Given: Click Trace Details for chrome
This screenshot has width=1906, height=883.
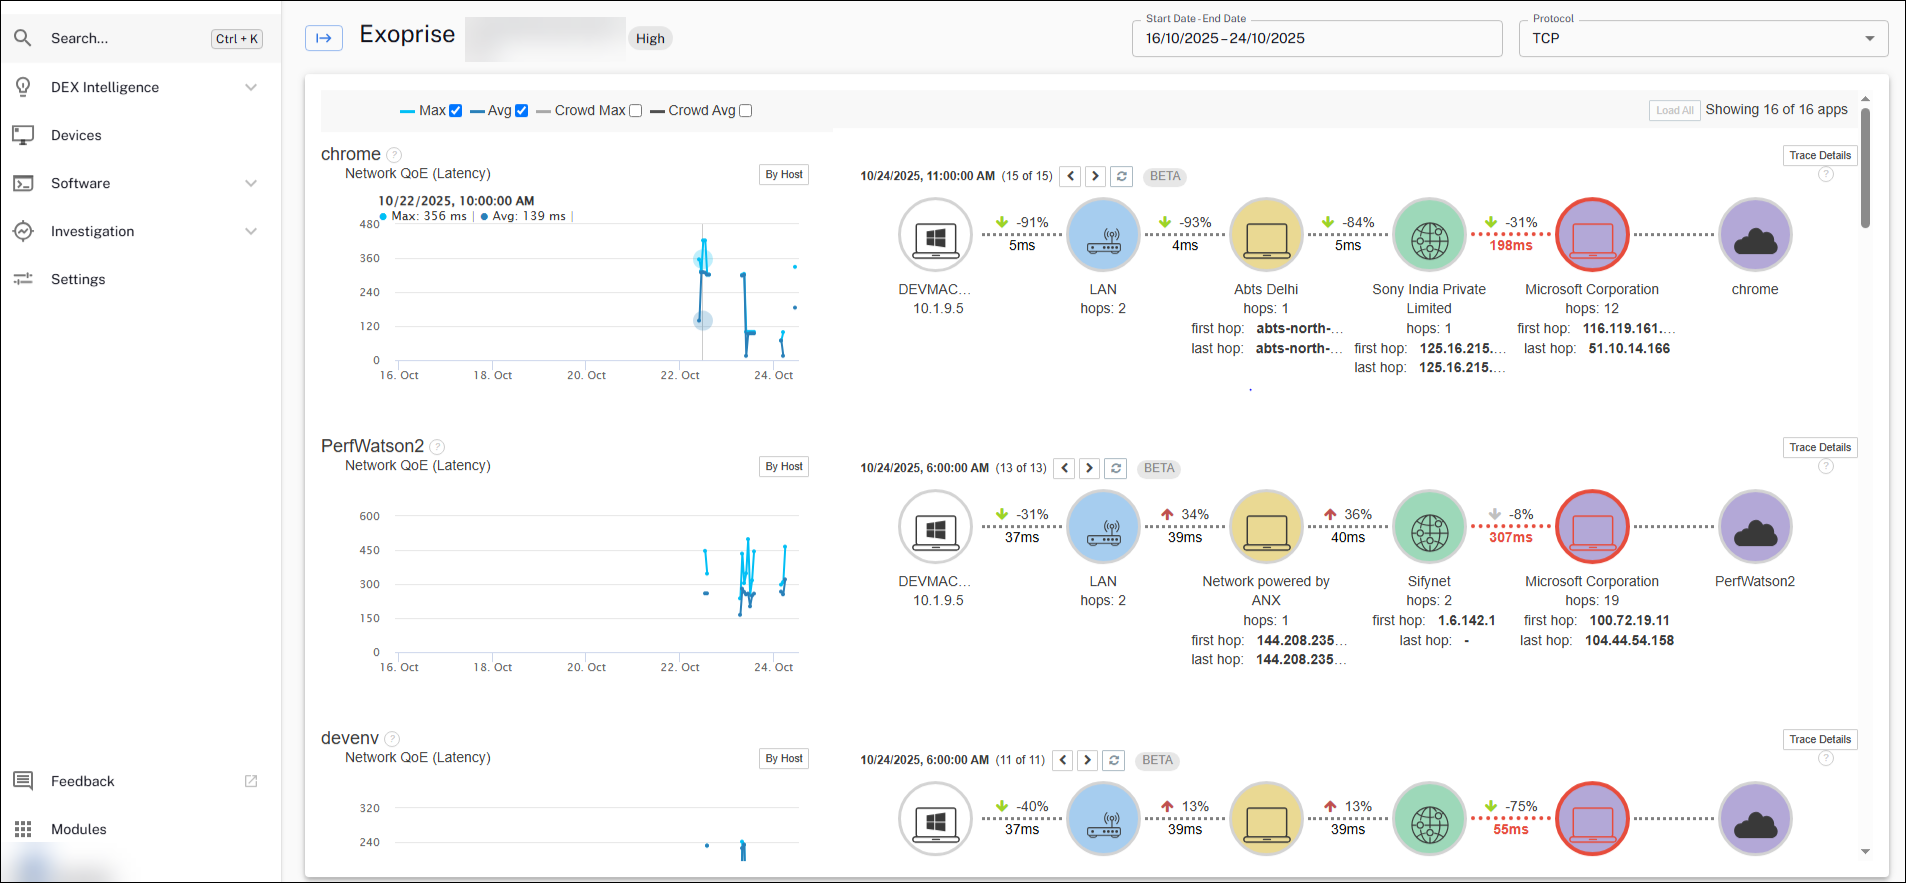Looking at the screenshot, I should pos(1819,155).
